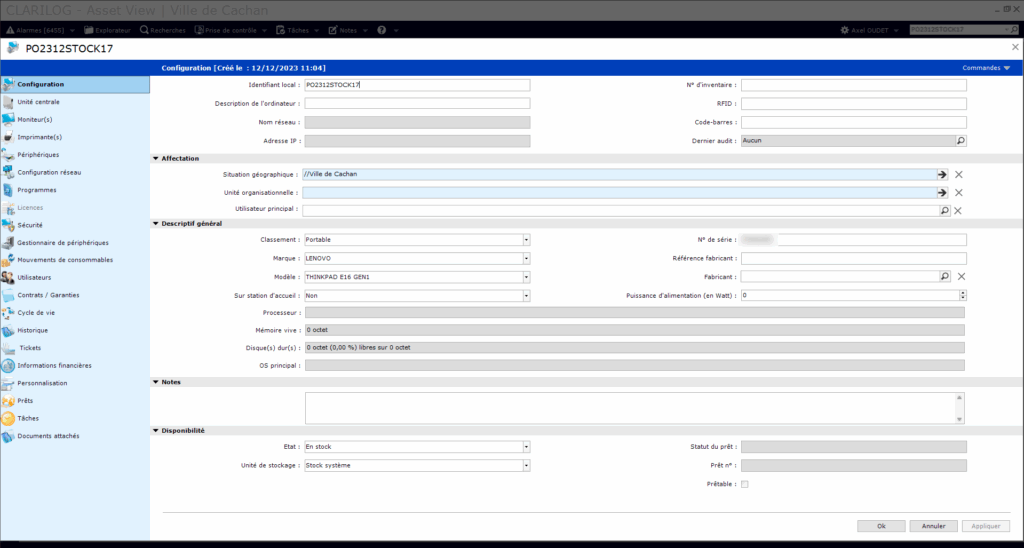Open the Alarmes menu
This screenshot has width=1024, height=548.
pos(40,30)
